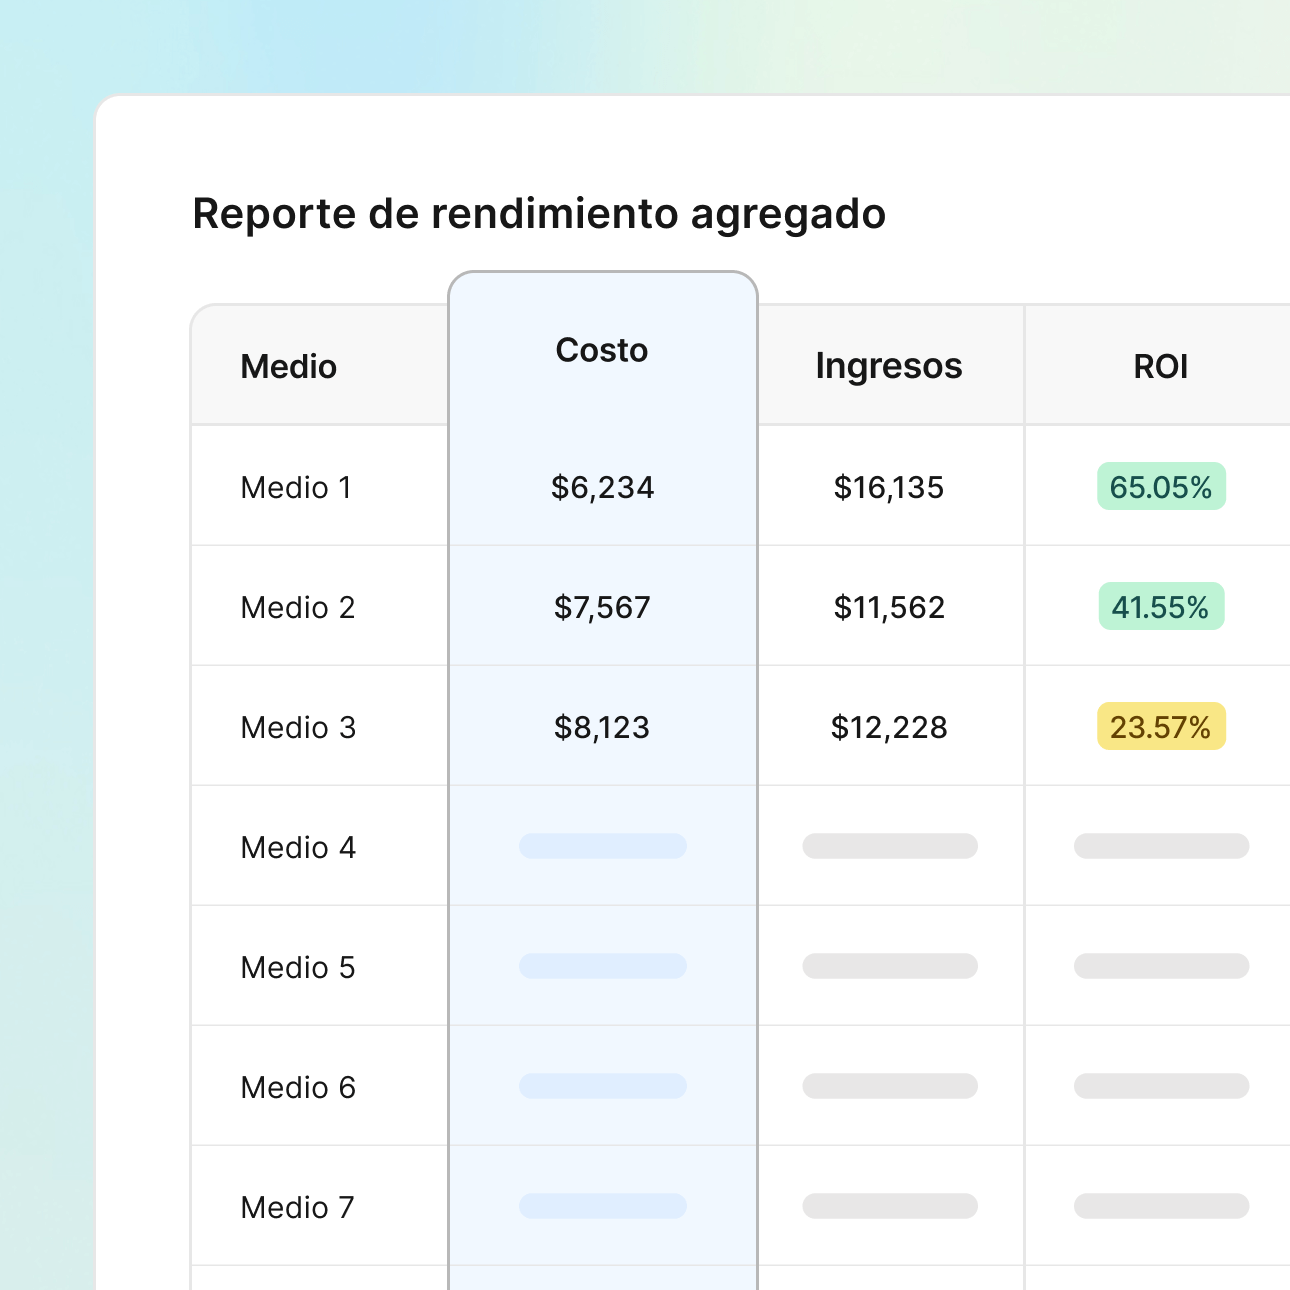
Task: Click the green 41.55% ROI badge
Action: click(x=1160, y=606)
